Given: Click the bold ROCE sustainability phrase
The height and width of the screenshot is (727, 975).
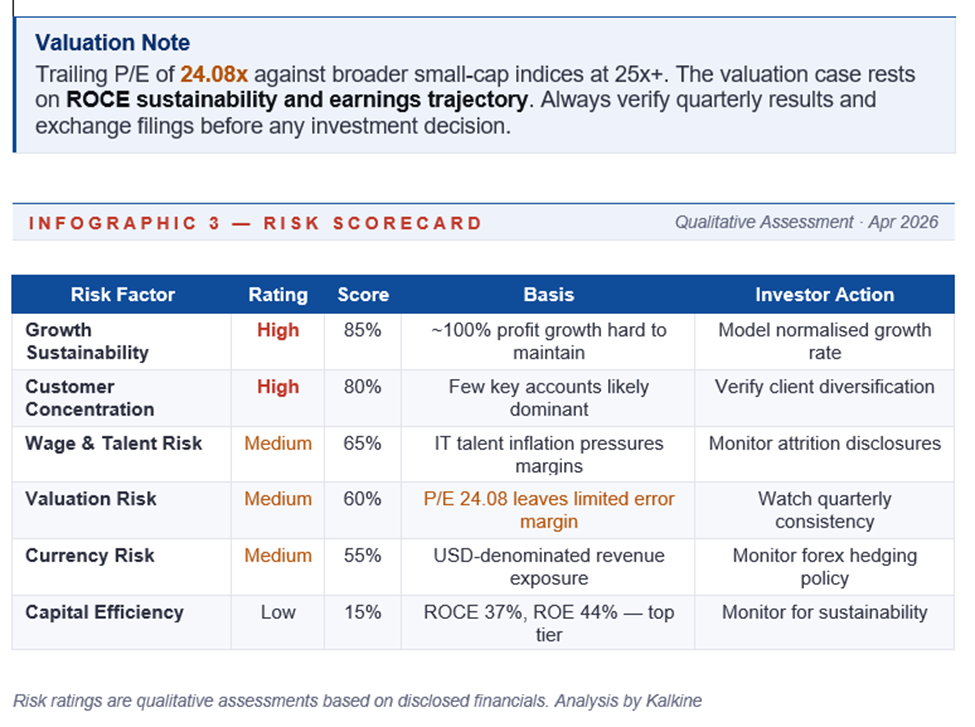Looking at the screenshot, I should (296, 100).
